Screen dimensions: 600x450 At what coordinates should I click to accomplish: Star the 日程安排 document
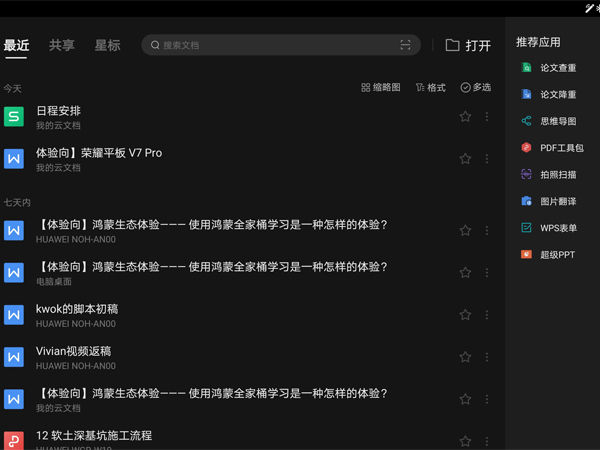click(x=465, y=116)
